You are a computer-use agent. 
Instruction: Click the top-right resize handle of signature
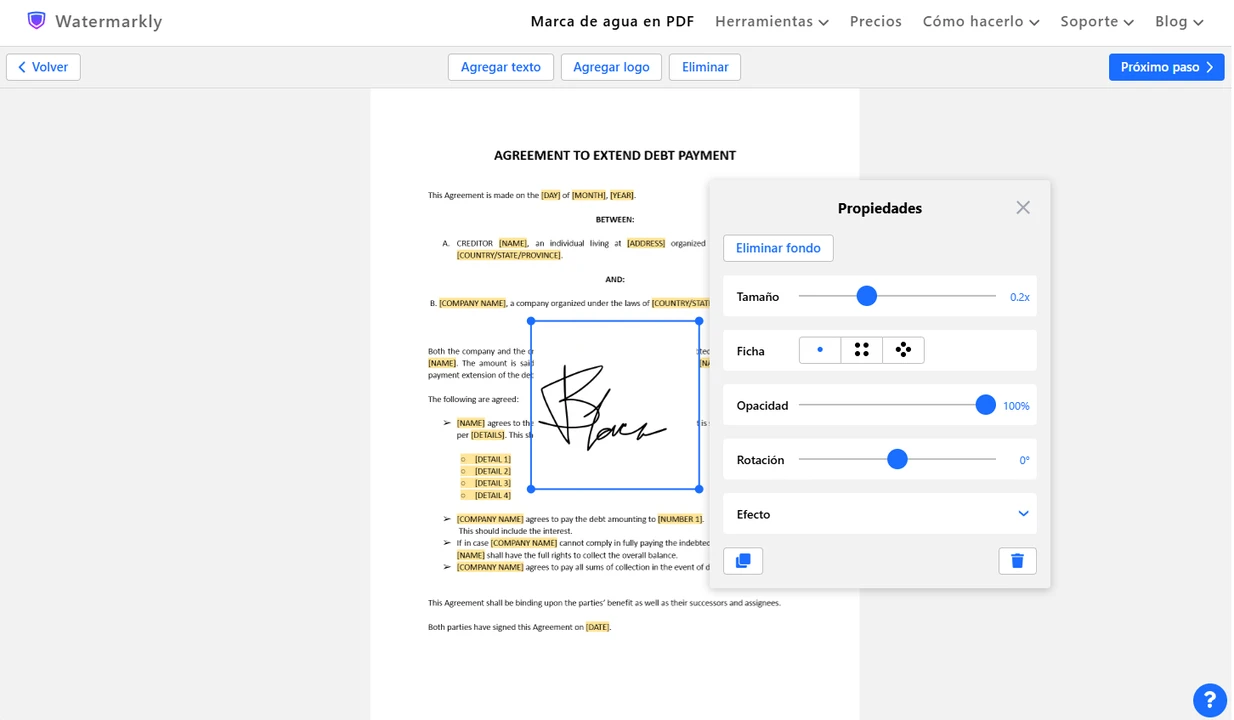[699, 321]
